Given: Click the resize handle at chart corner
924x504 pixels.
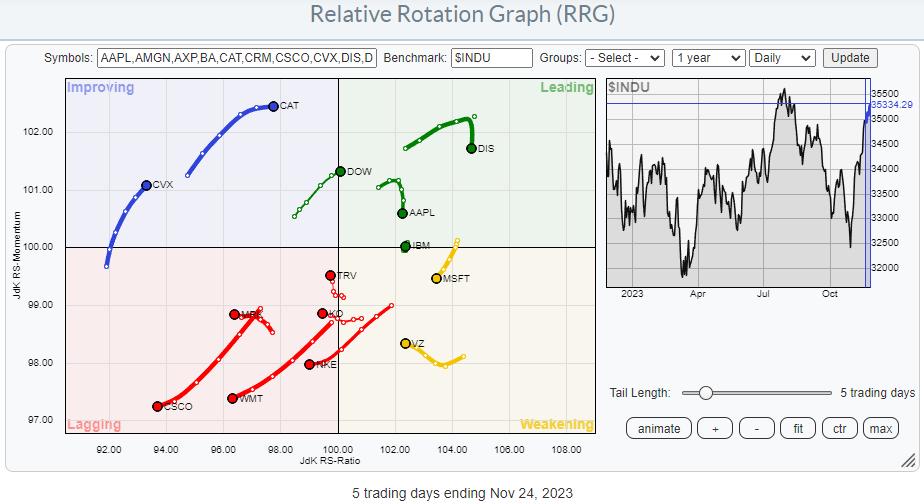Looking at the screenshot, I should point(907,461).
